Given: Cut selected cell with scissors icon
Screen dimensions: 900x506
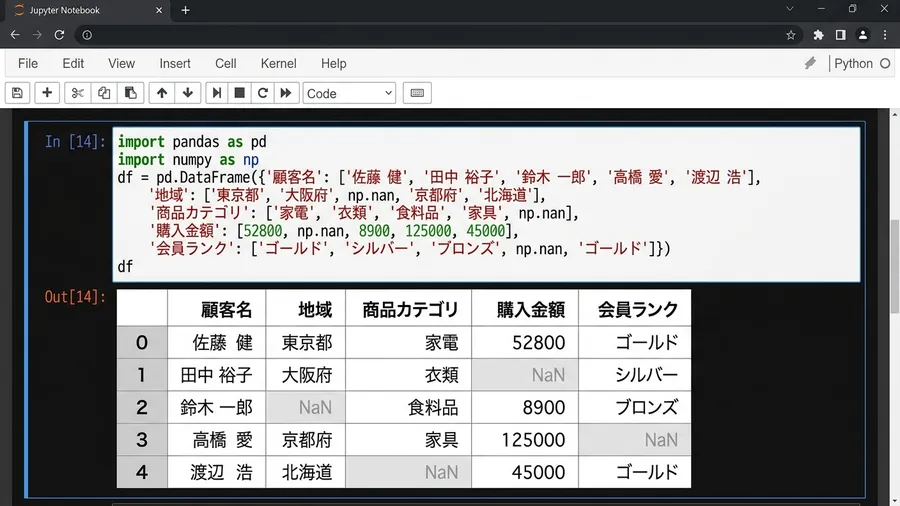Looking at the screenshot, I should coord(77,93).
